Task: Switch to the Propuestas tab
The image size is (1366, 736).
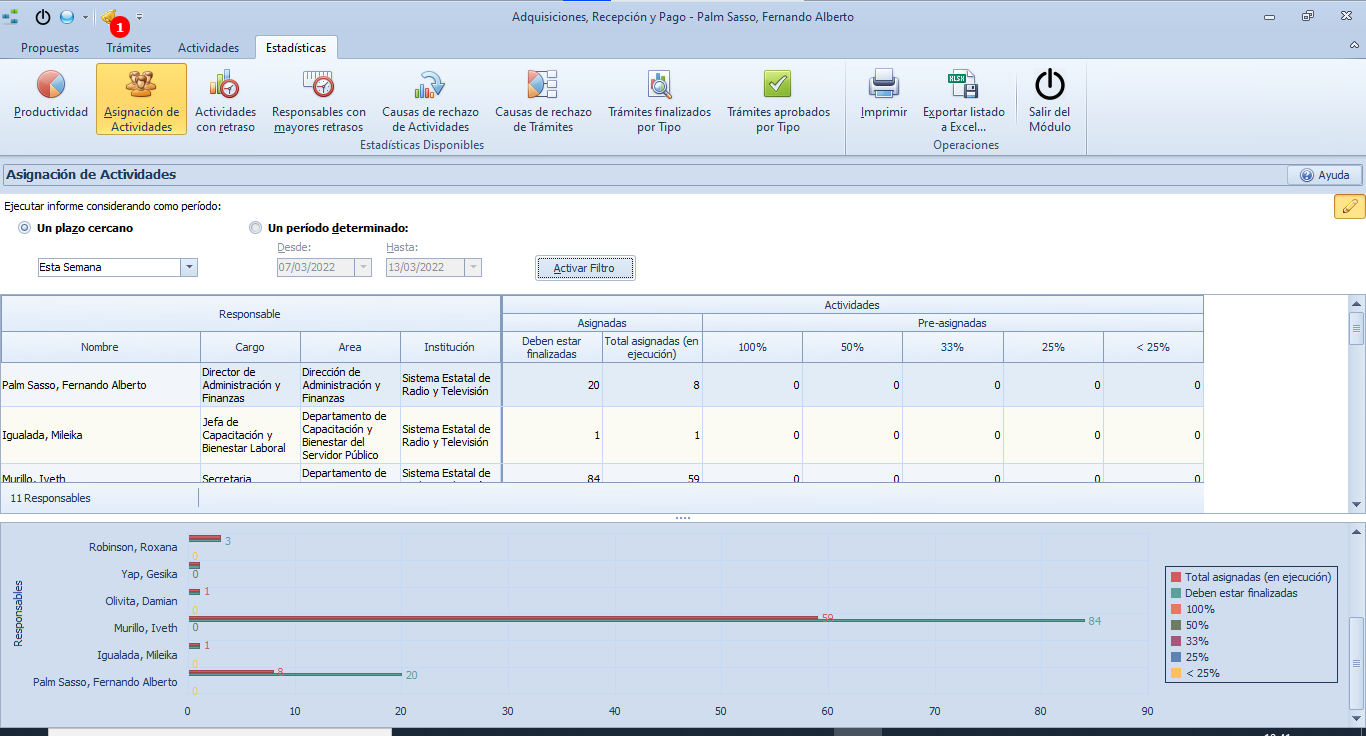Action: point(50,47)
